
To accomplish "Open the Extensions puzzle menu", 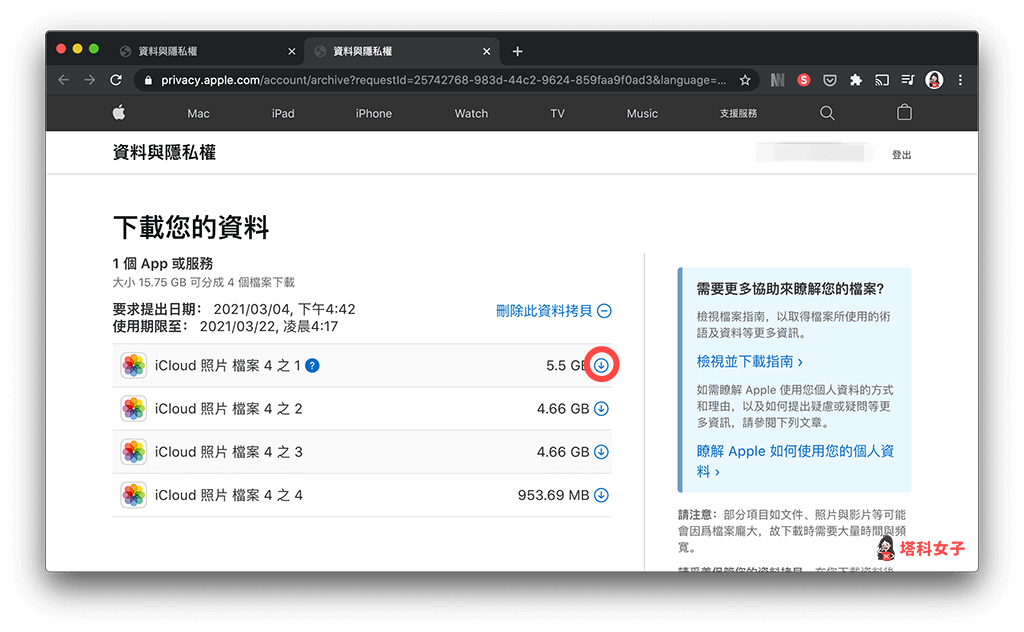I will click(x=856, y=80).
